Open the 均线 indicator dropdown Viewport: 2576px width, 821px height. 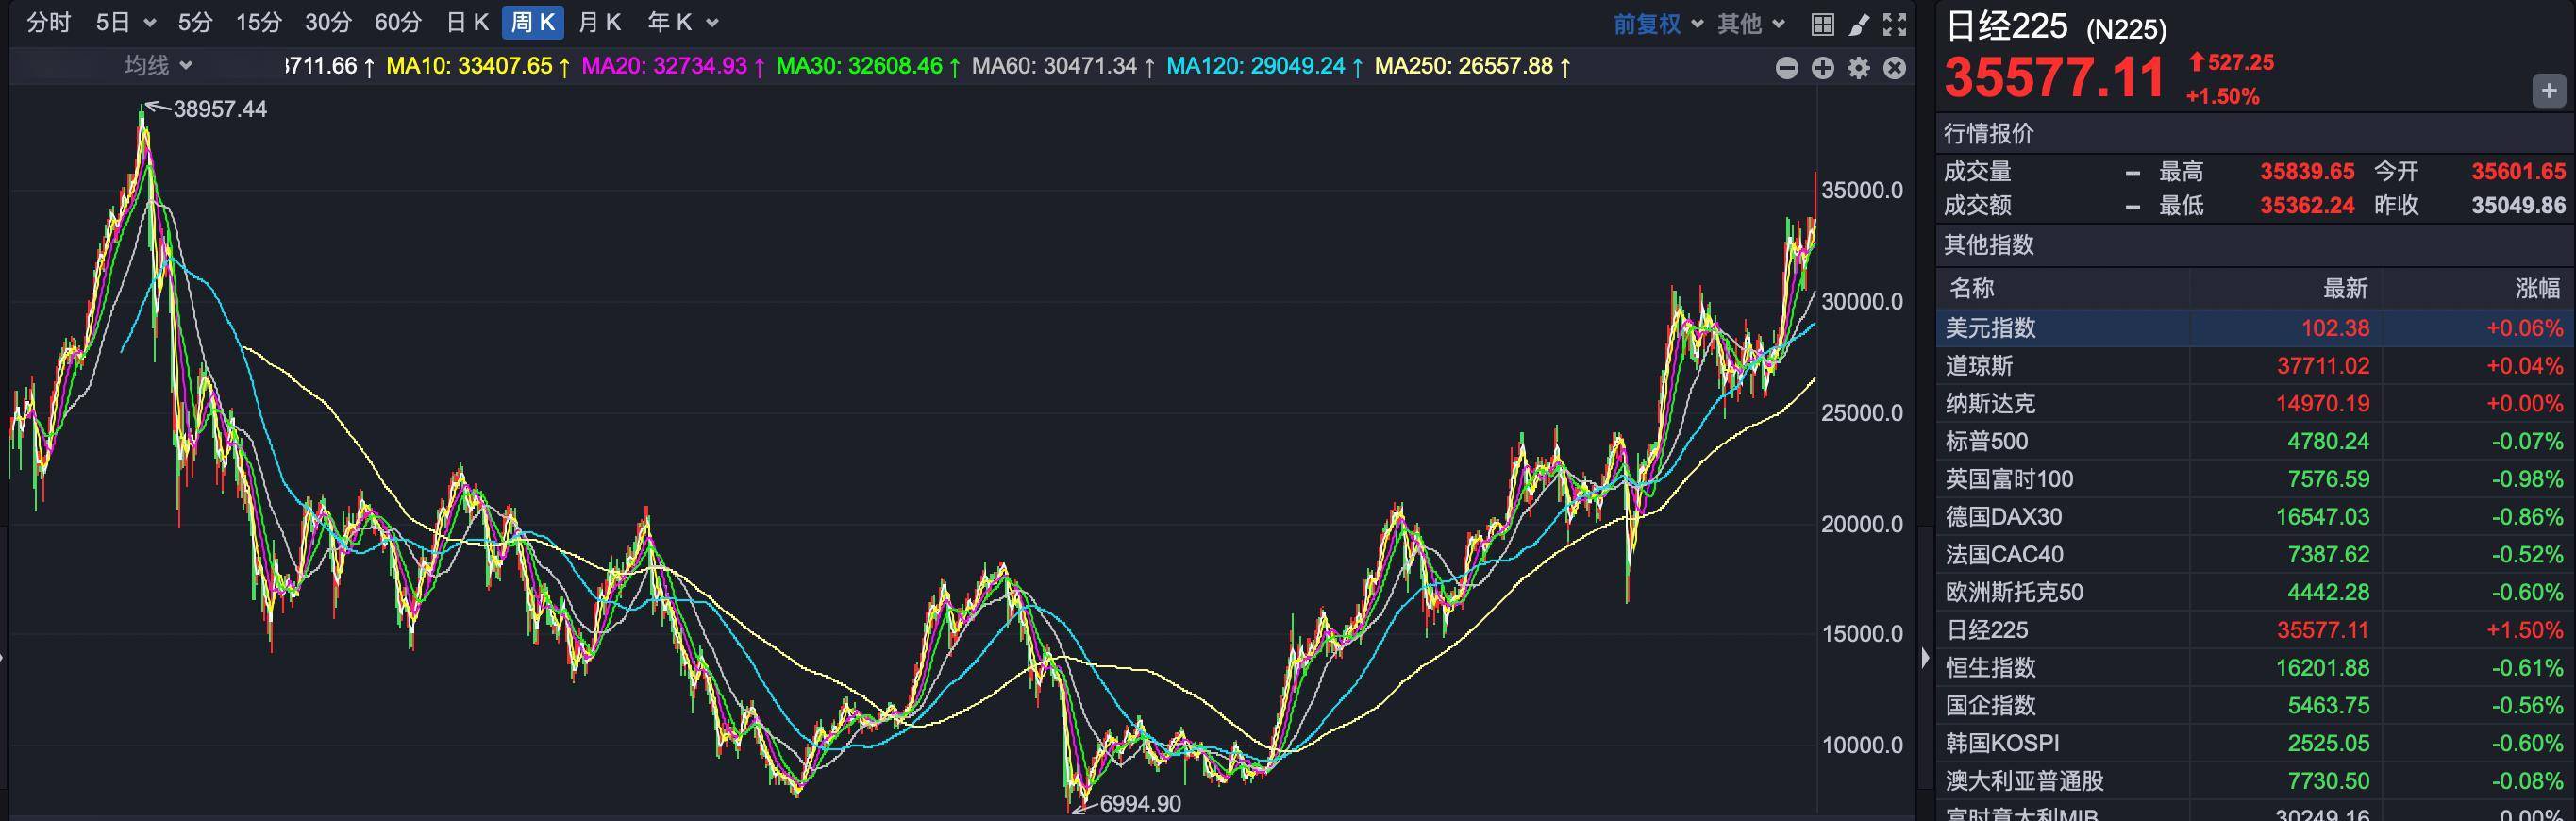[158, 66]
